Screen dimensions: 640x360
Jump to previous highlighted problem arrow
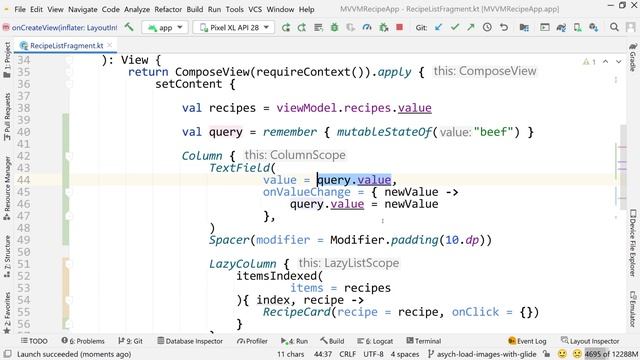pos(606,62)
